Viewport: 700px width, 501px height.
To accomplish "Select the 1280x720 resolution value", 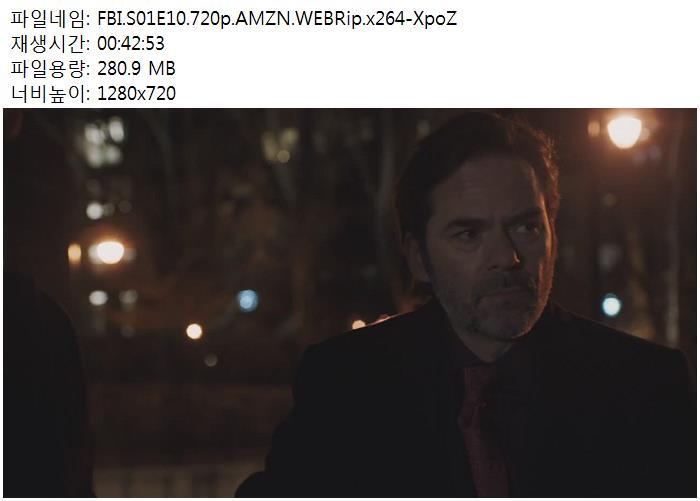I will [137, 94].
